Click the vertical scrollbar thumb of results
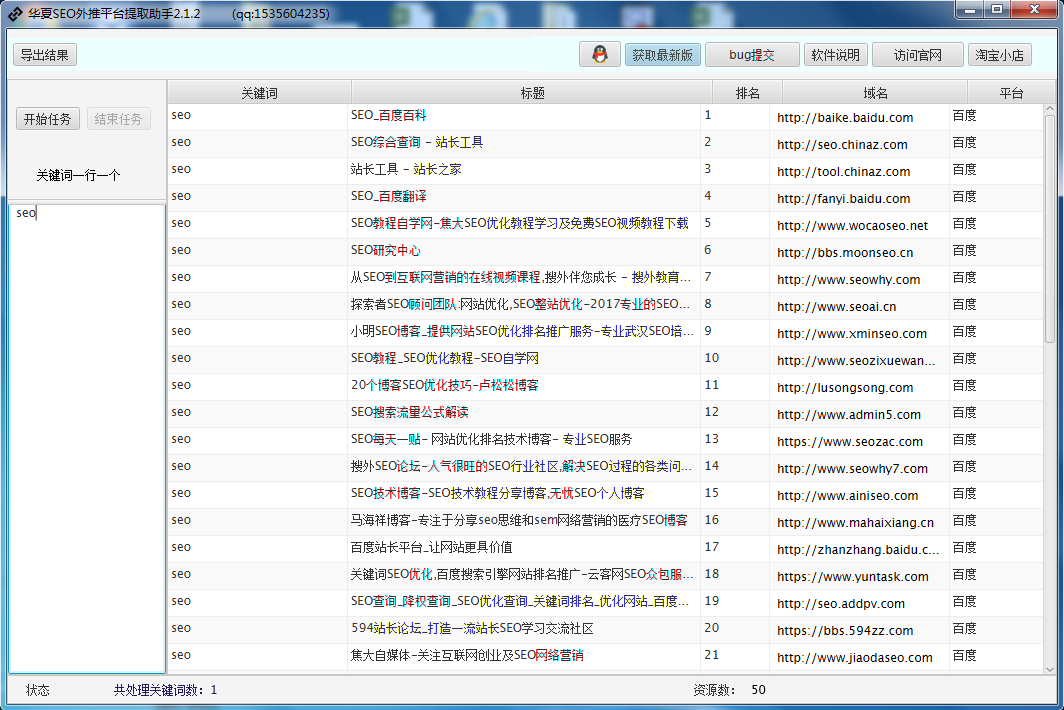Viewport: 1064px width, 710px height. (x=1050, y=229)
